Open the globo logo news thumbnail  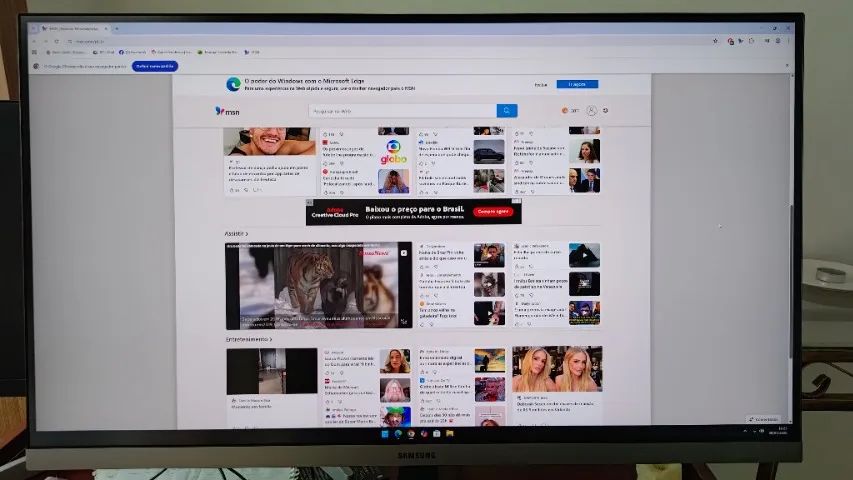(x=393, y=152)
